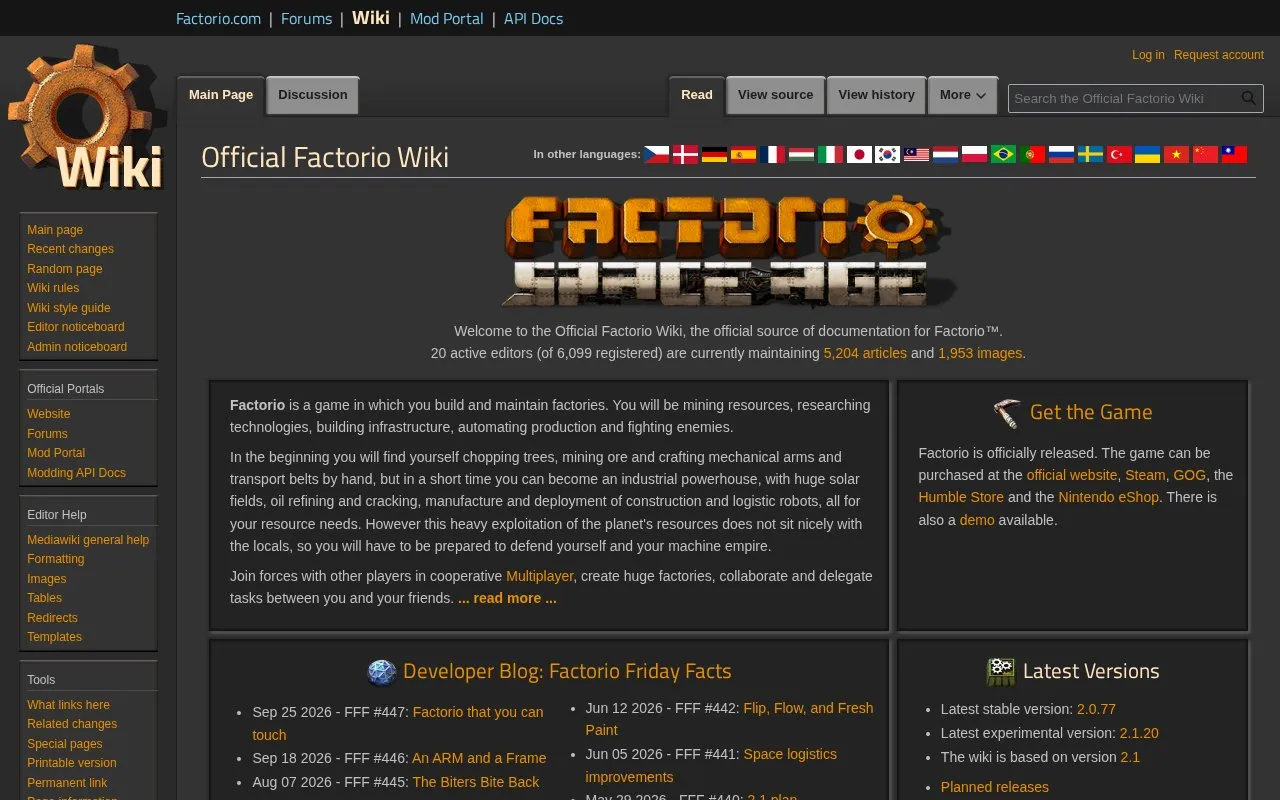This screenshot has width=1280, height=800.
Task: Select the Turkish flag language link
Action: click(1120, 154)
